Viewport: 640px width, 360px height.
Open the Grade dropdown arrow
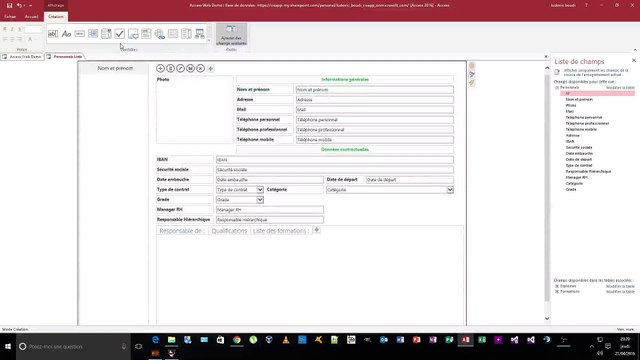(260, 200)
